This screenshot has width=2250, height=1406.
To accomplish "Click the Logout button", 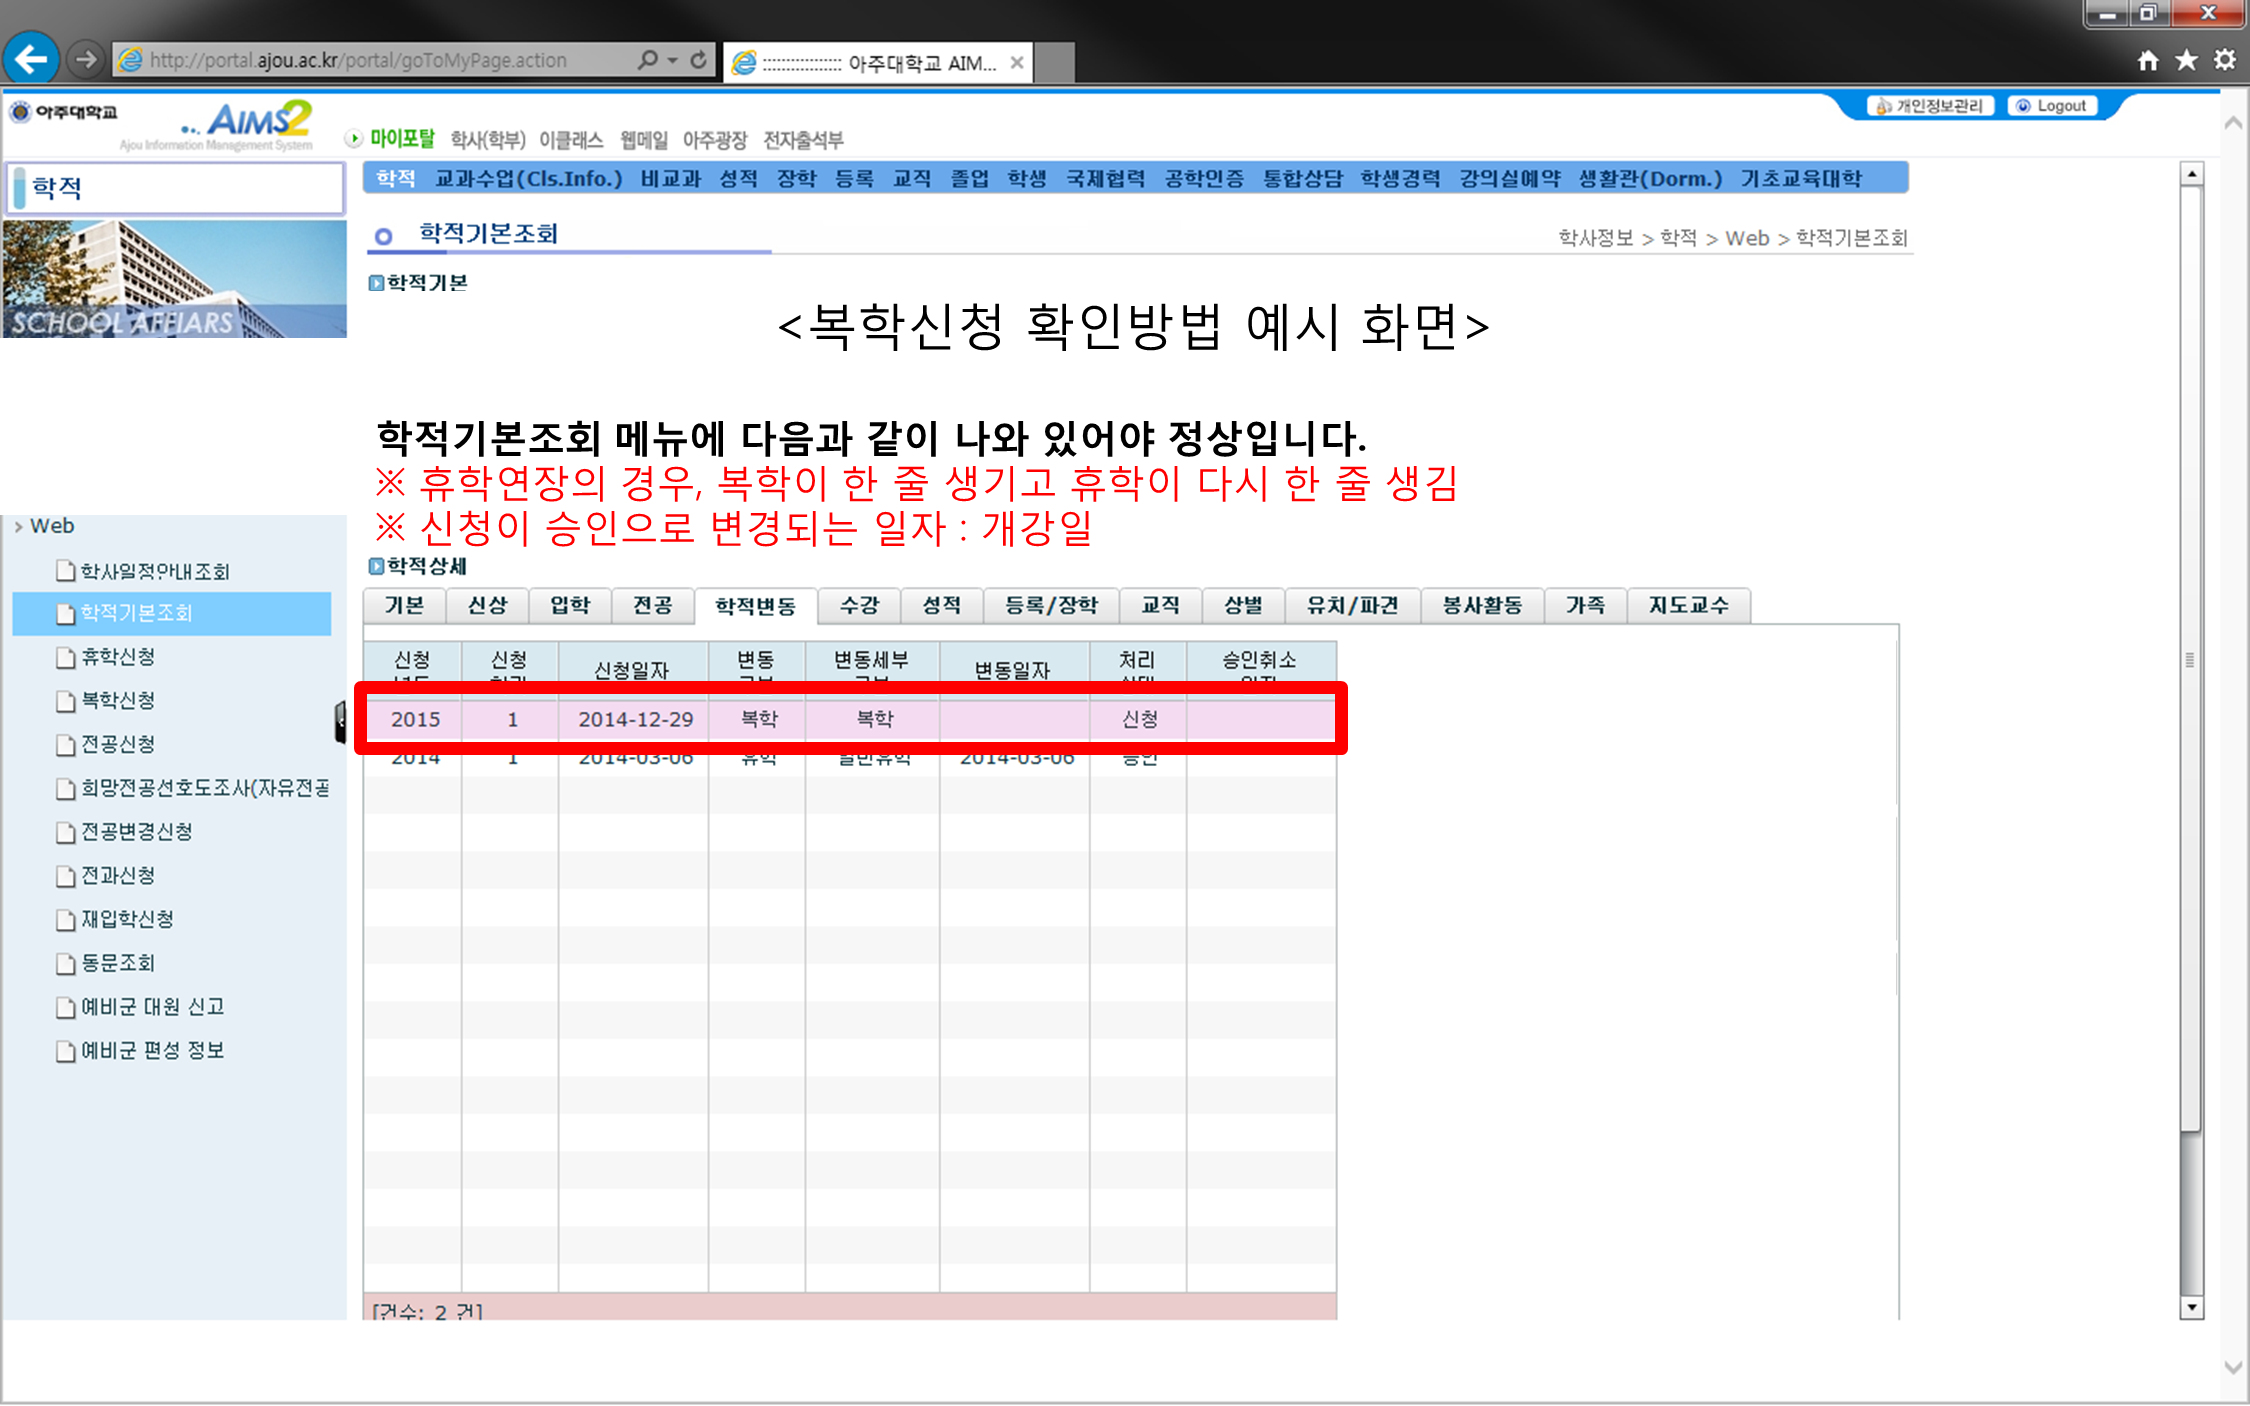I will [2052, 106].
